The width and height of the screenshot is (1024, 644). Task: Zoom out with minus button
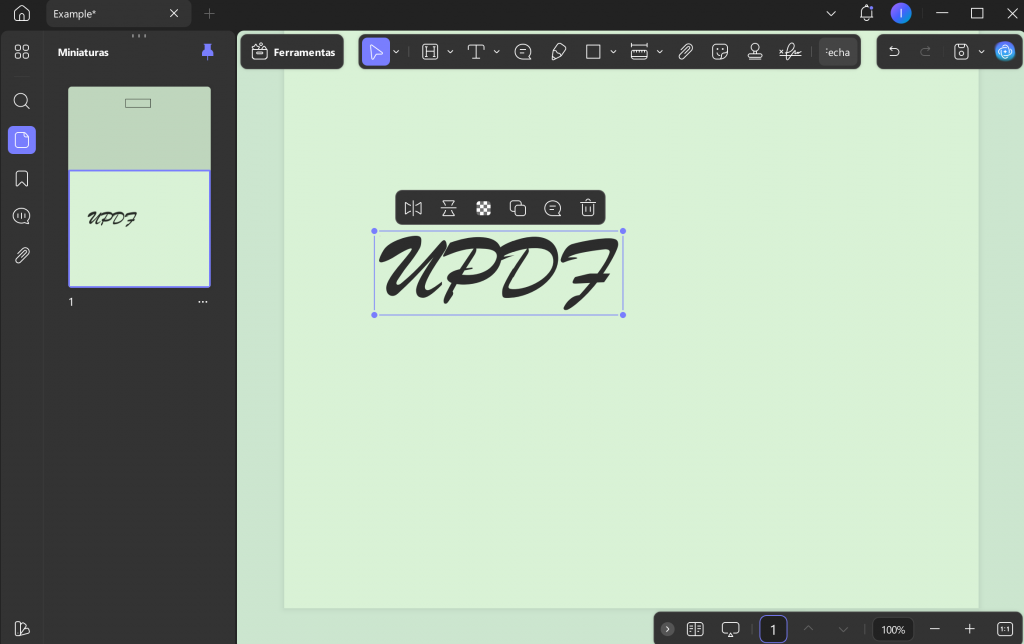click(x=935, y=629)
